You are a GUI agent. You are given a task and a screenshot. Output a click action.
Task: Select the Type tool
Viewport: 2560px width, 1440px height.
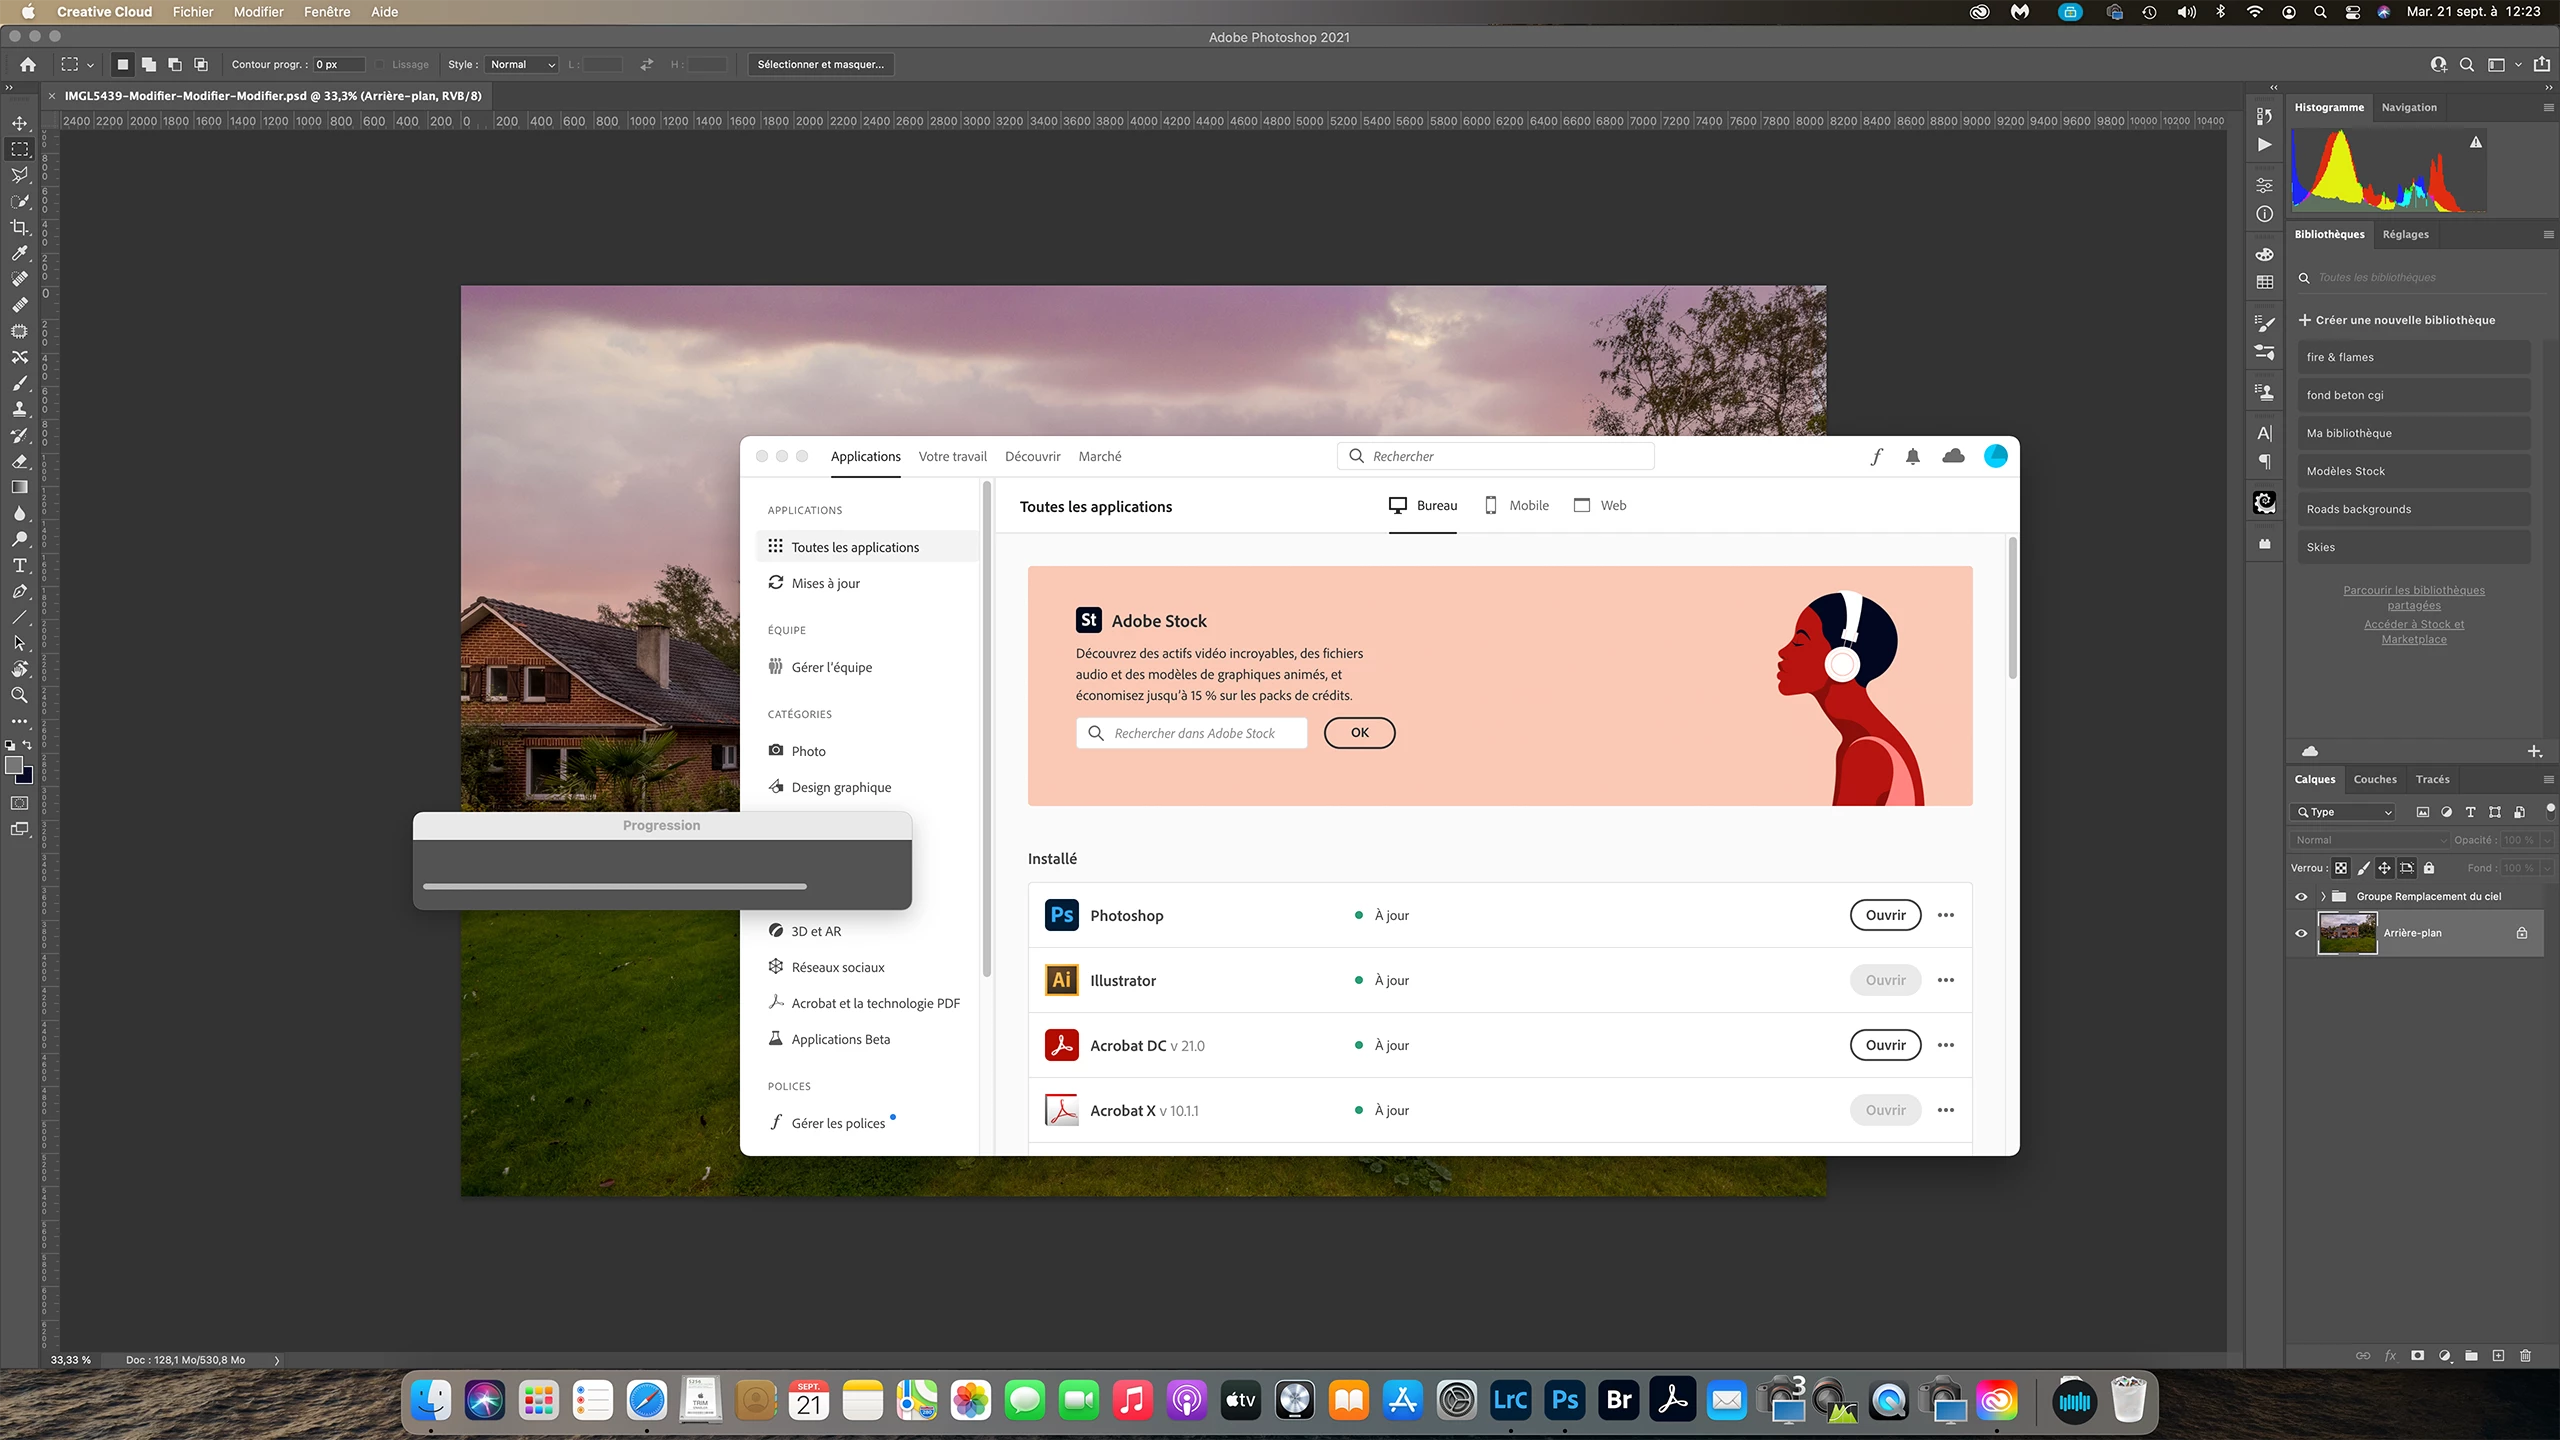pyautogui.click(x=19, y=565)
